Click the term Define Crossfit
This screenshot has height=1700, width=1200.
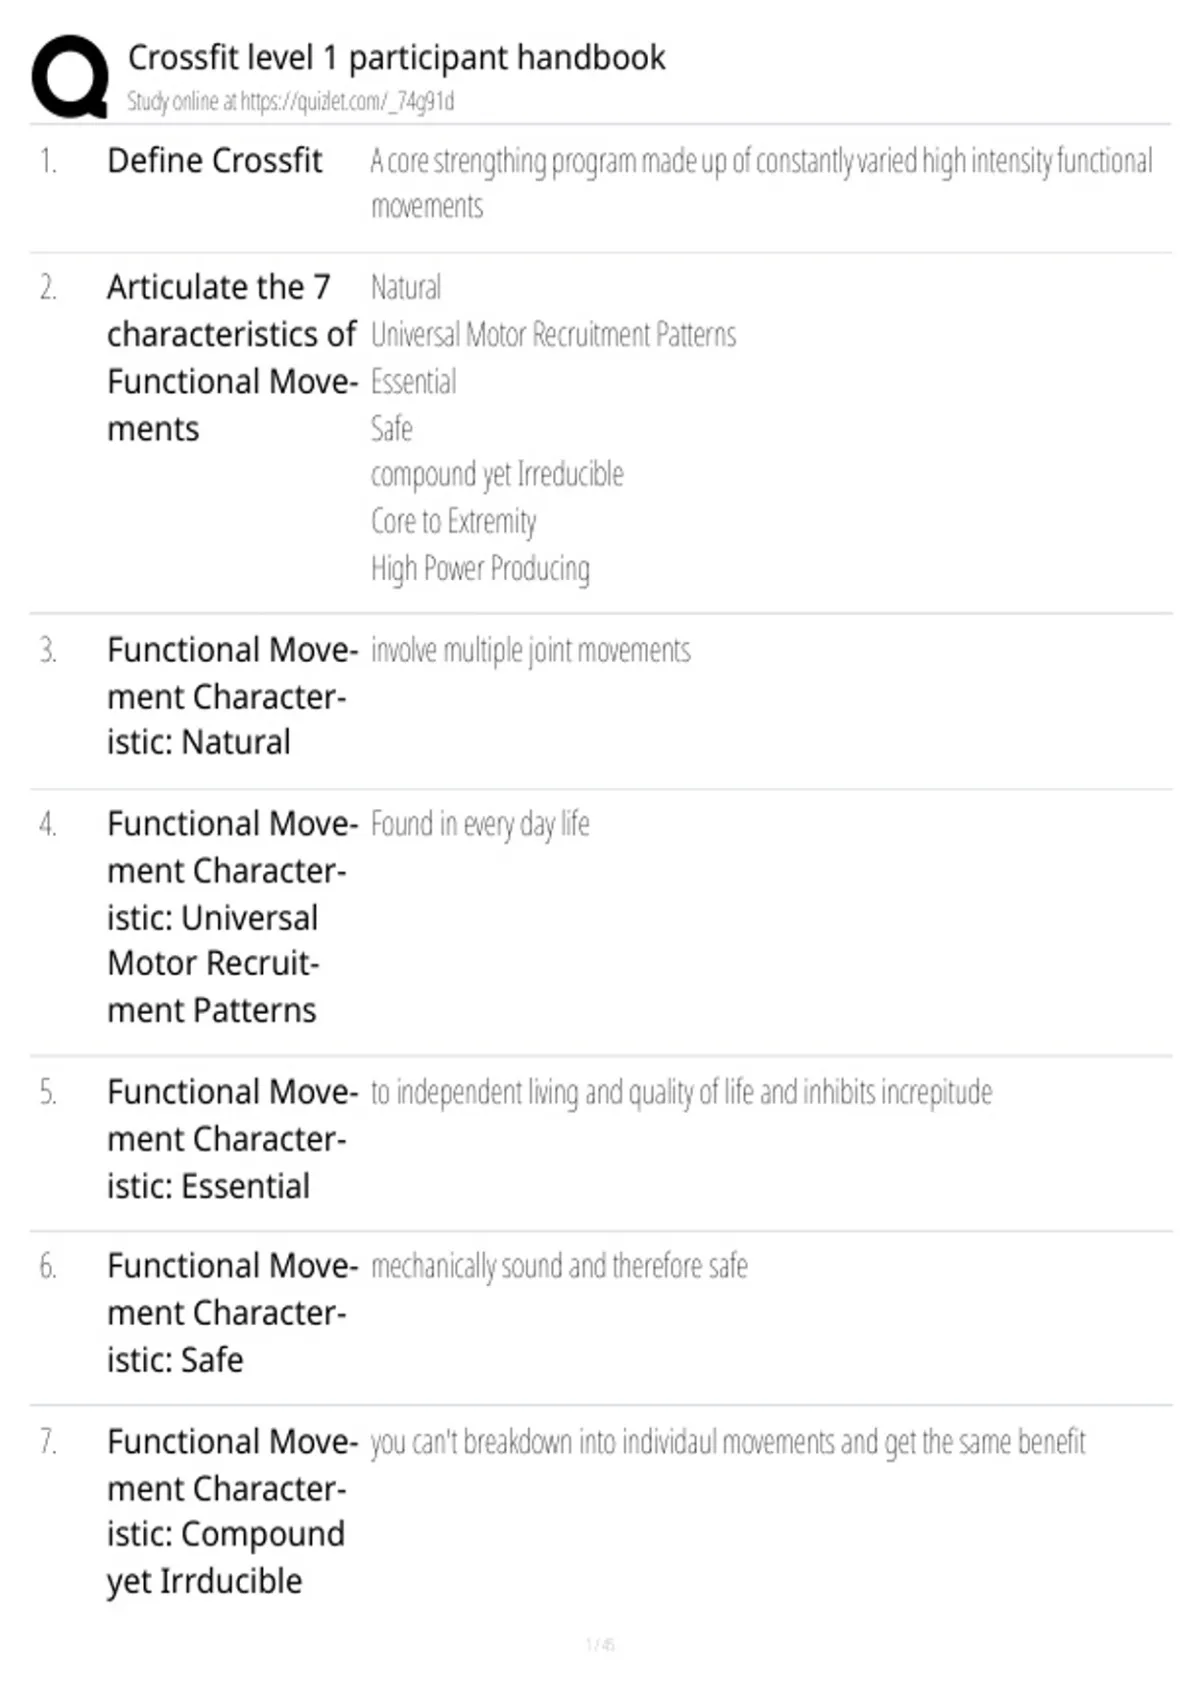(214, 160)
